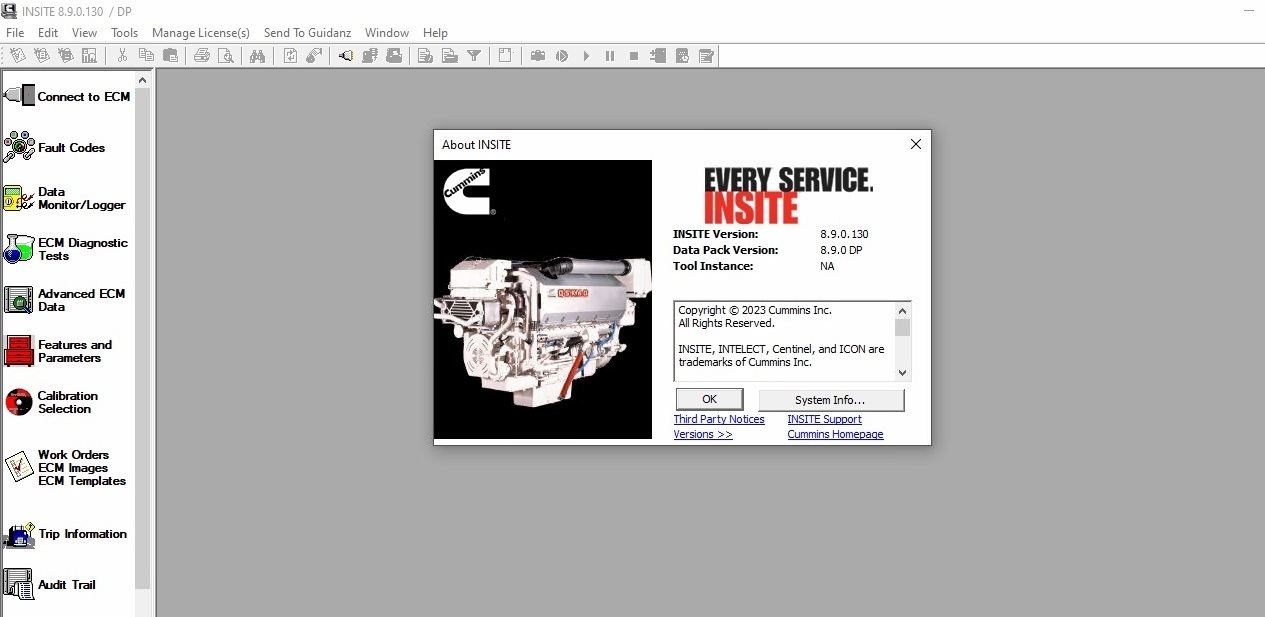Select Data Monitor/Logger in the sidebar
The image size is (1265, 617).
pyautogui.click(x=70, y=198)
